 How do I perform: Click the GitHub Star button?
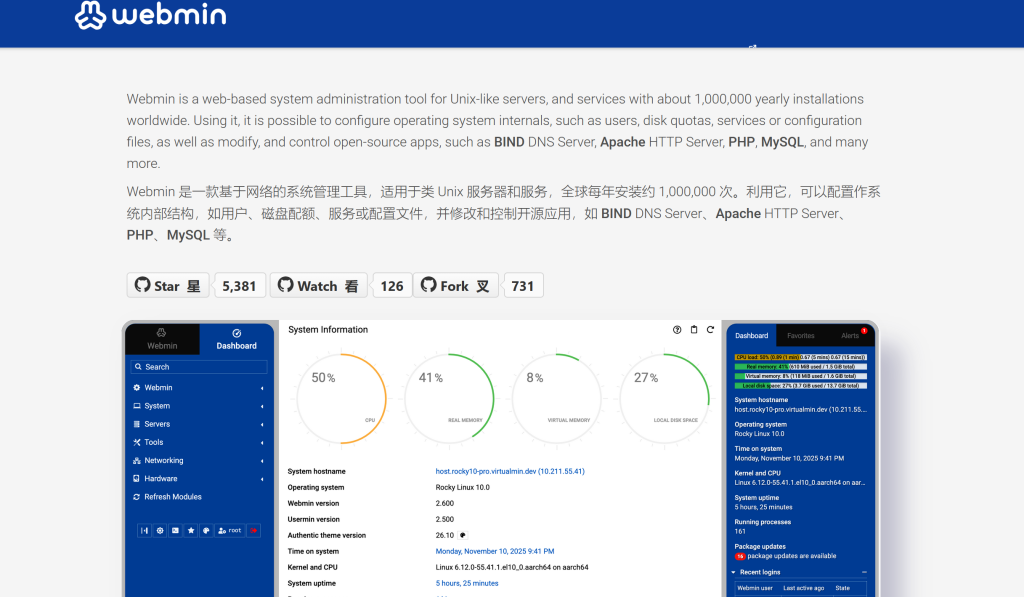167,285
